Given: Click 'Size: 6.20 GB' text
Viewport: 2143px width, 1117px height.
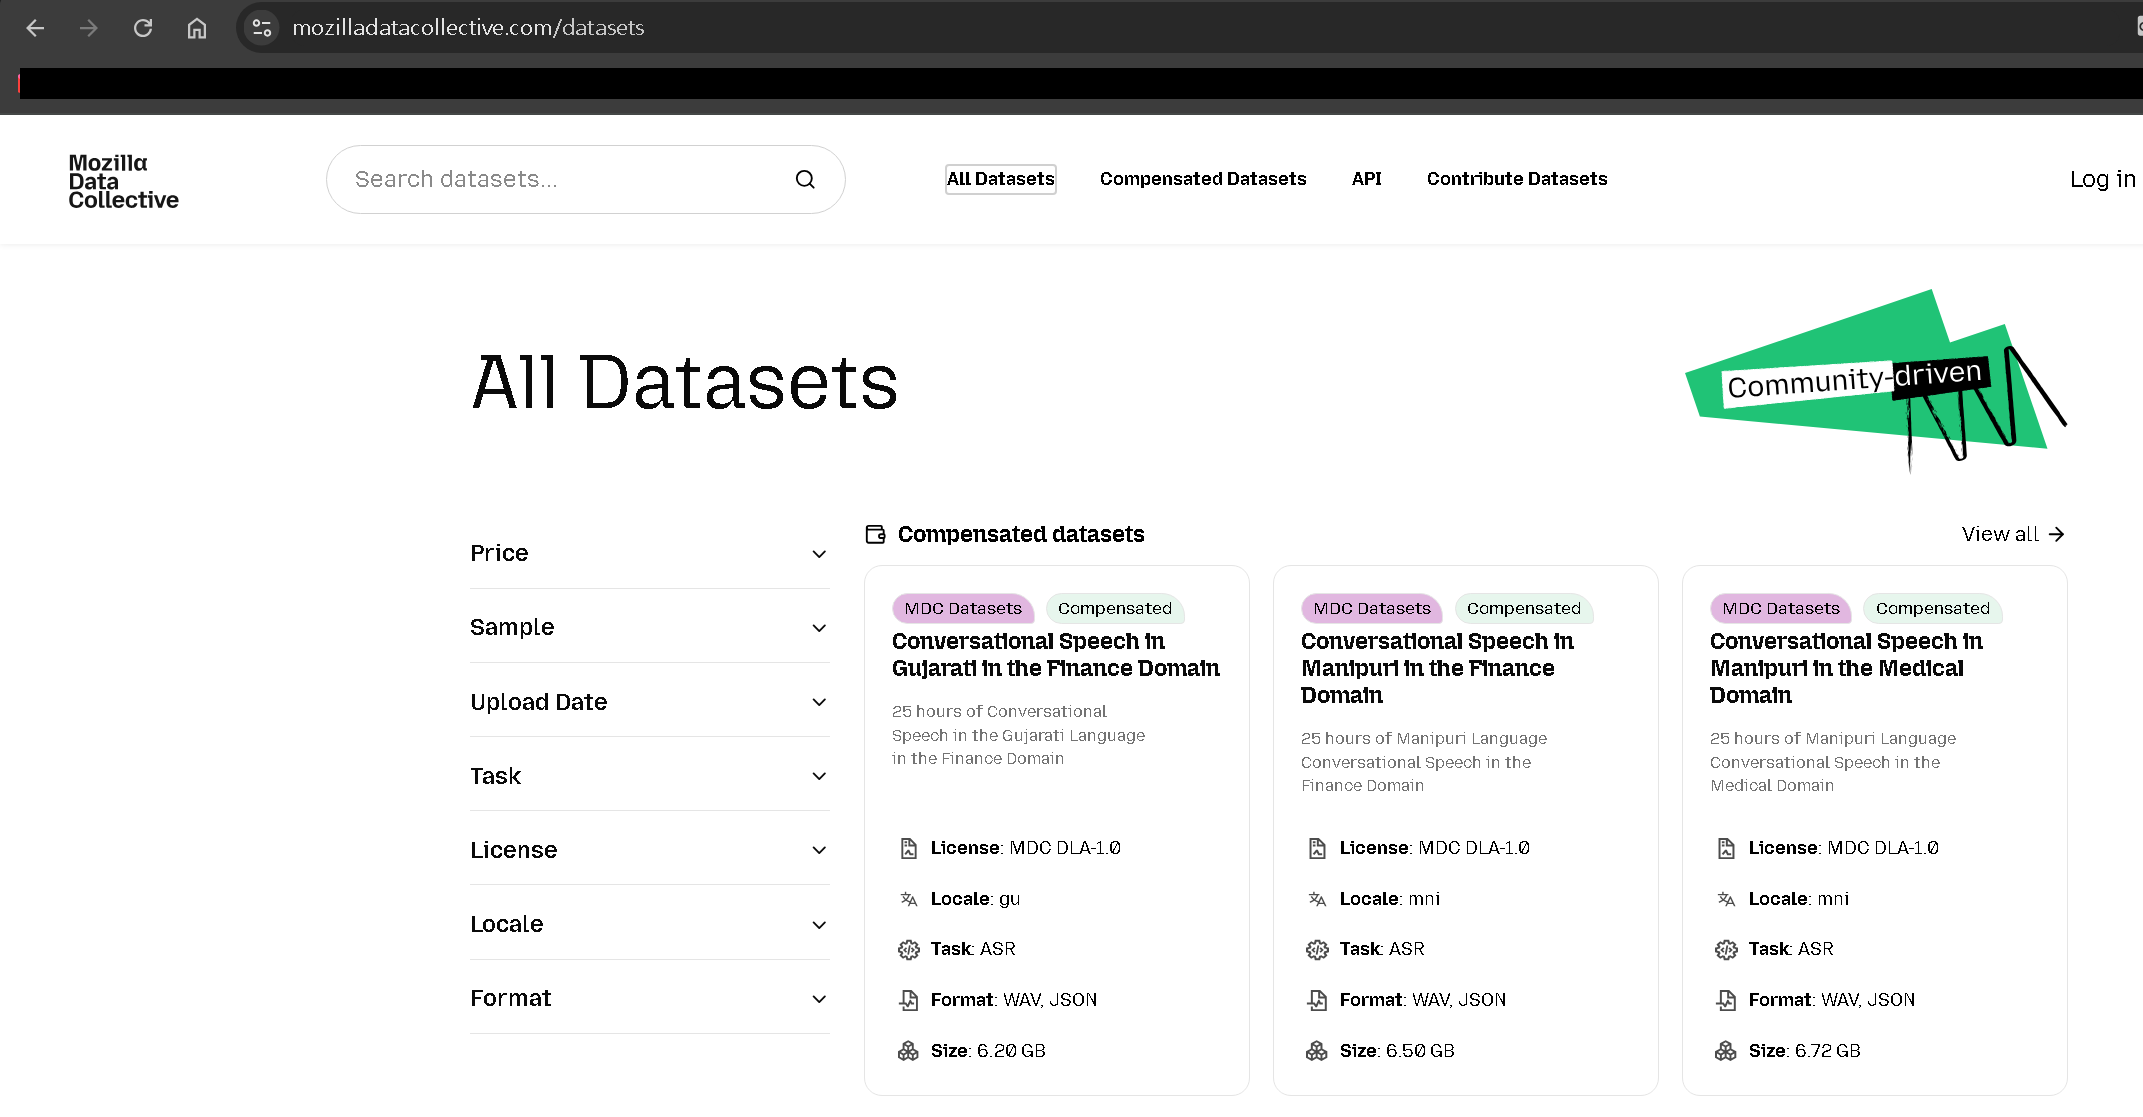Looking at the screenshot, I should point(988,1051).
